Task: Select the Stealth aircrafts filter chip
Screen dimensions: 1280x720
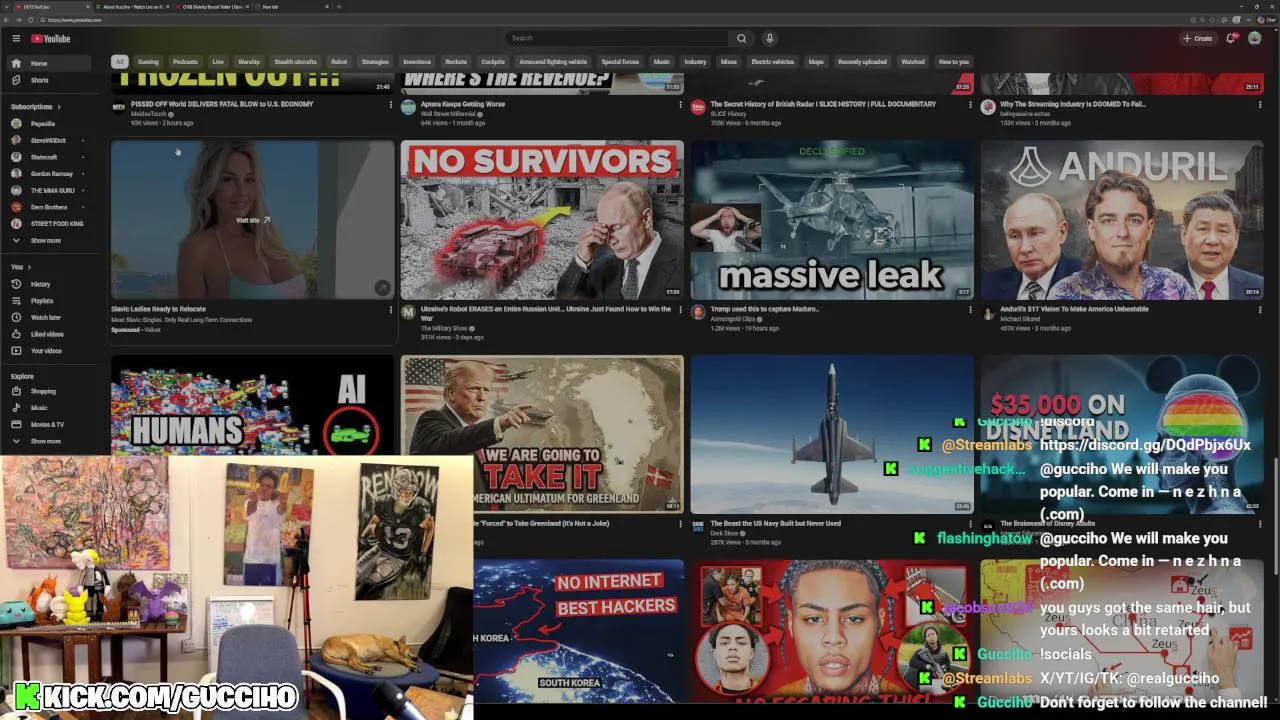Action: (x=295, y=62)
